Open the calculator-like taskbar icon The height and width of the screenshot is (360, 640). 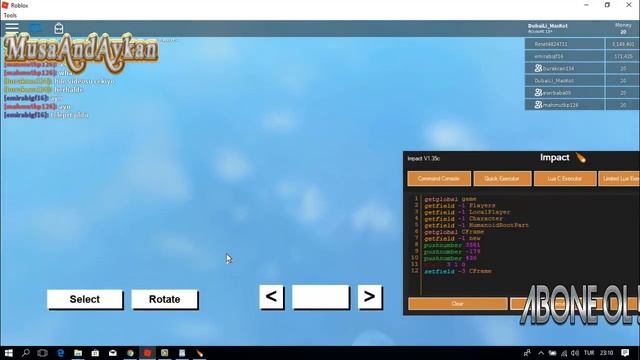[x=182, y=353]
